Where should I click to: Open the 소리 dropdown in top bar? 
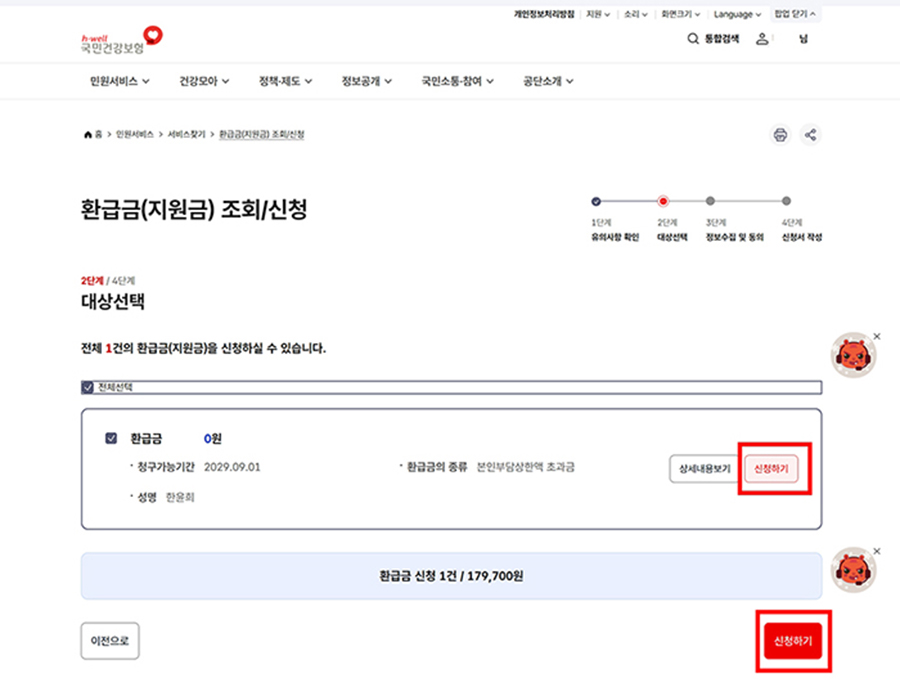click(x=635, y=14)
